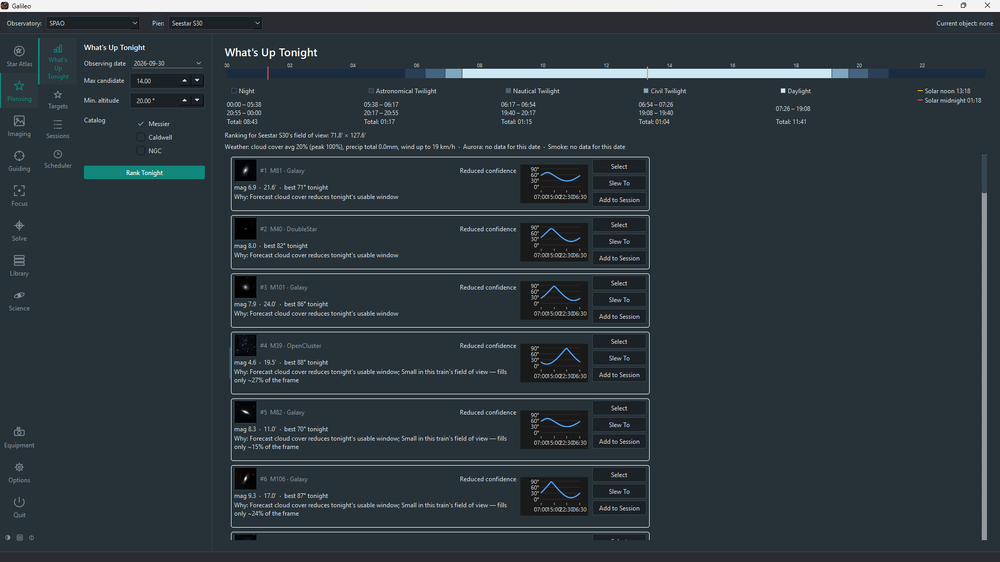1000x562 pixels.
Task: Click the M40 altitude graph
Action: [x=554, y=242]
